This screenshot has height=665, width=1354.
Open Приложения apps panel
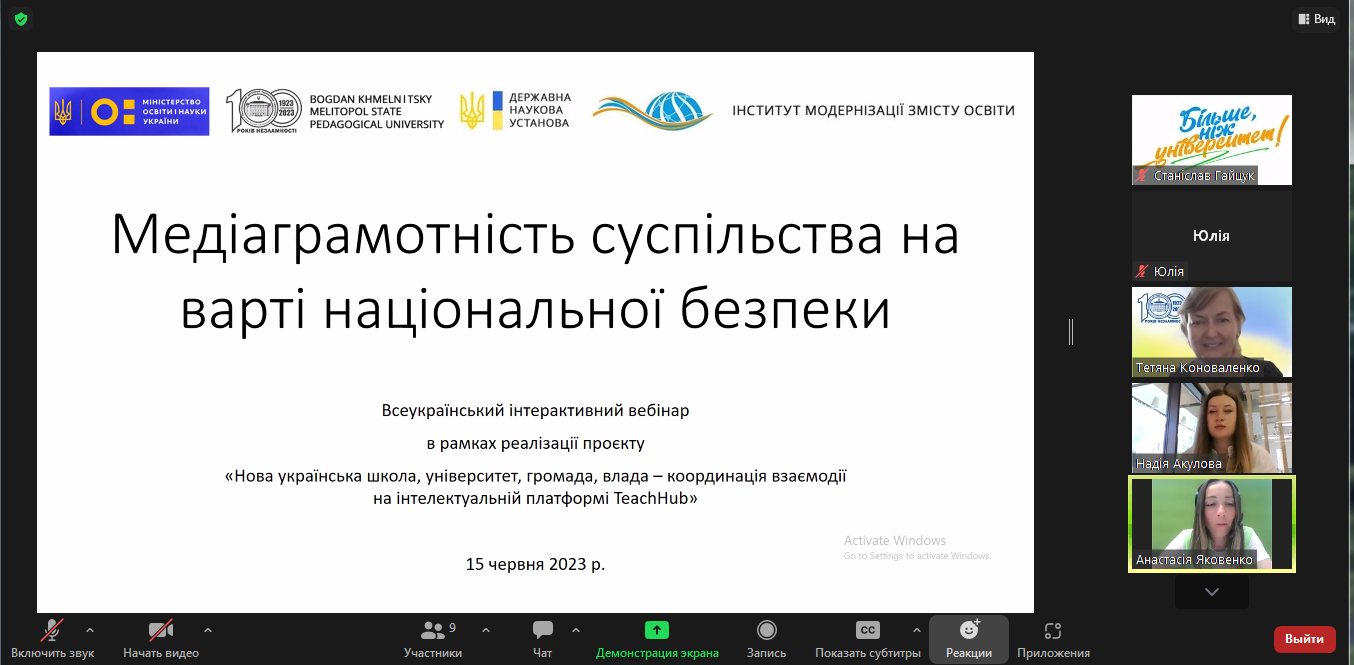point(1052,638)
